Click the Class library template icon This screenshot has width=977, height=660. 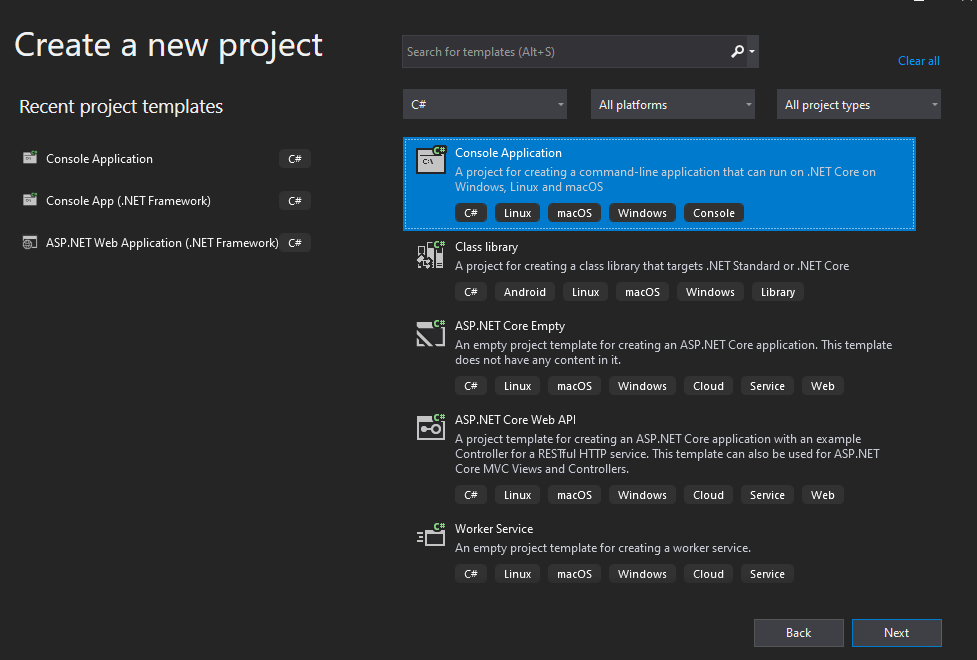pos(430,255)
